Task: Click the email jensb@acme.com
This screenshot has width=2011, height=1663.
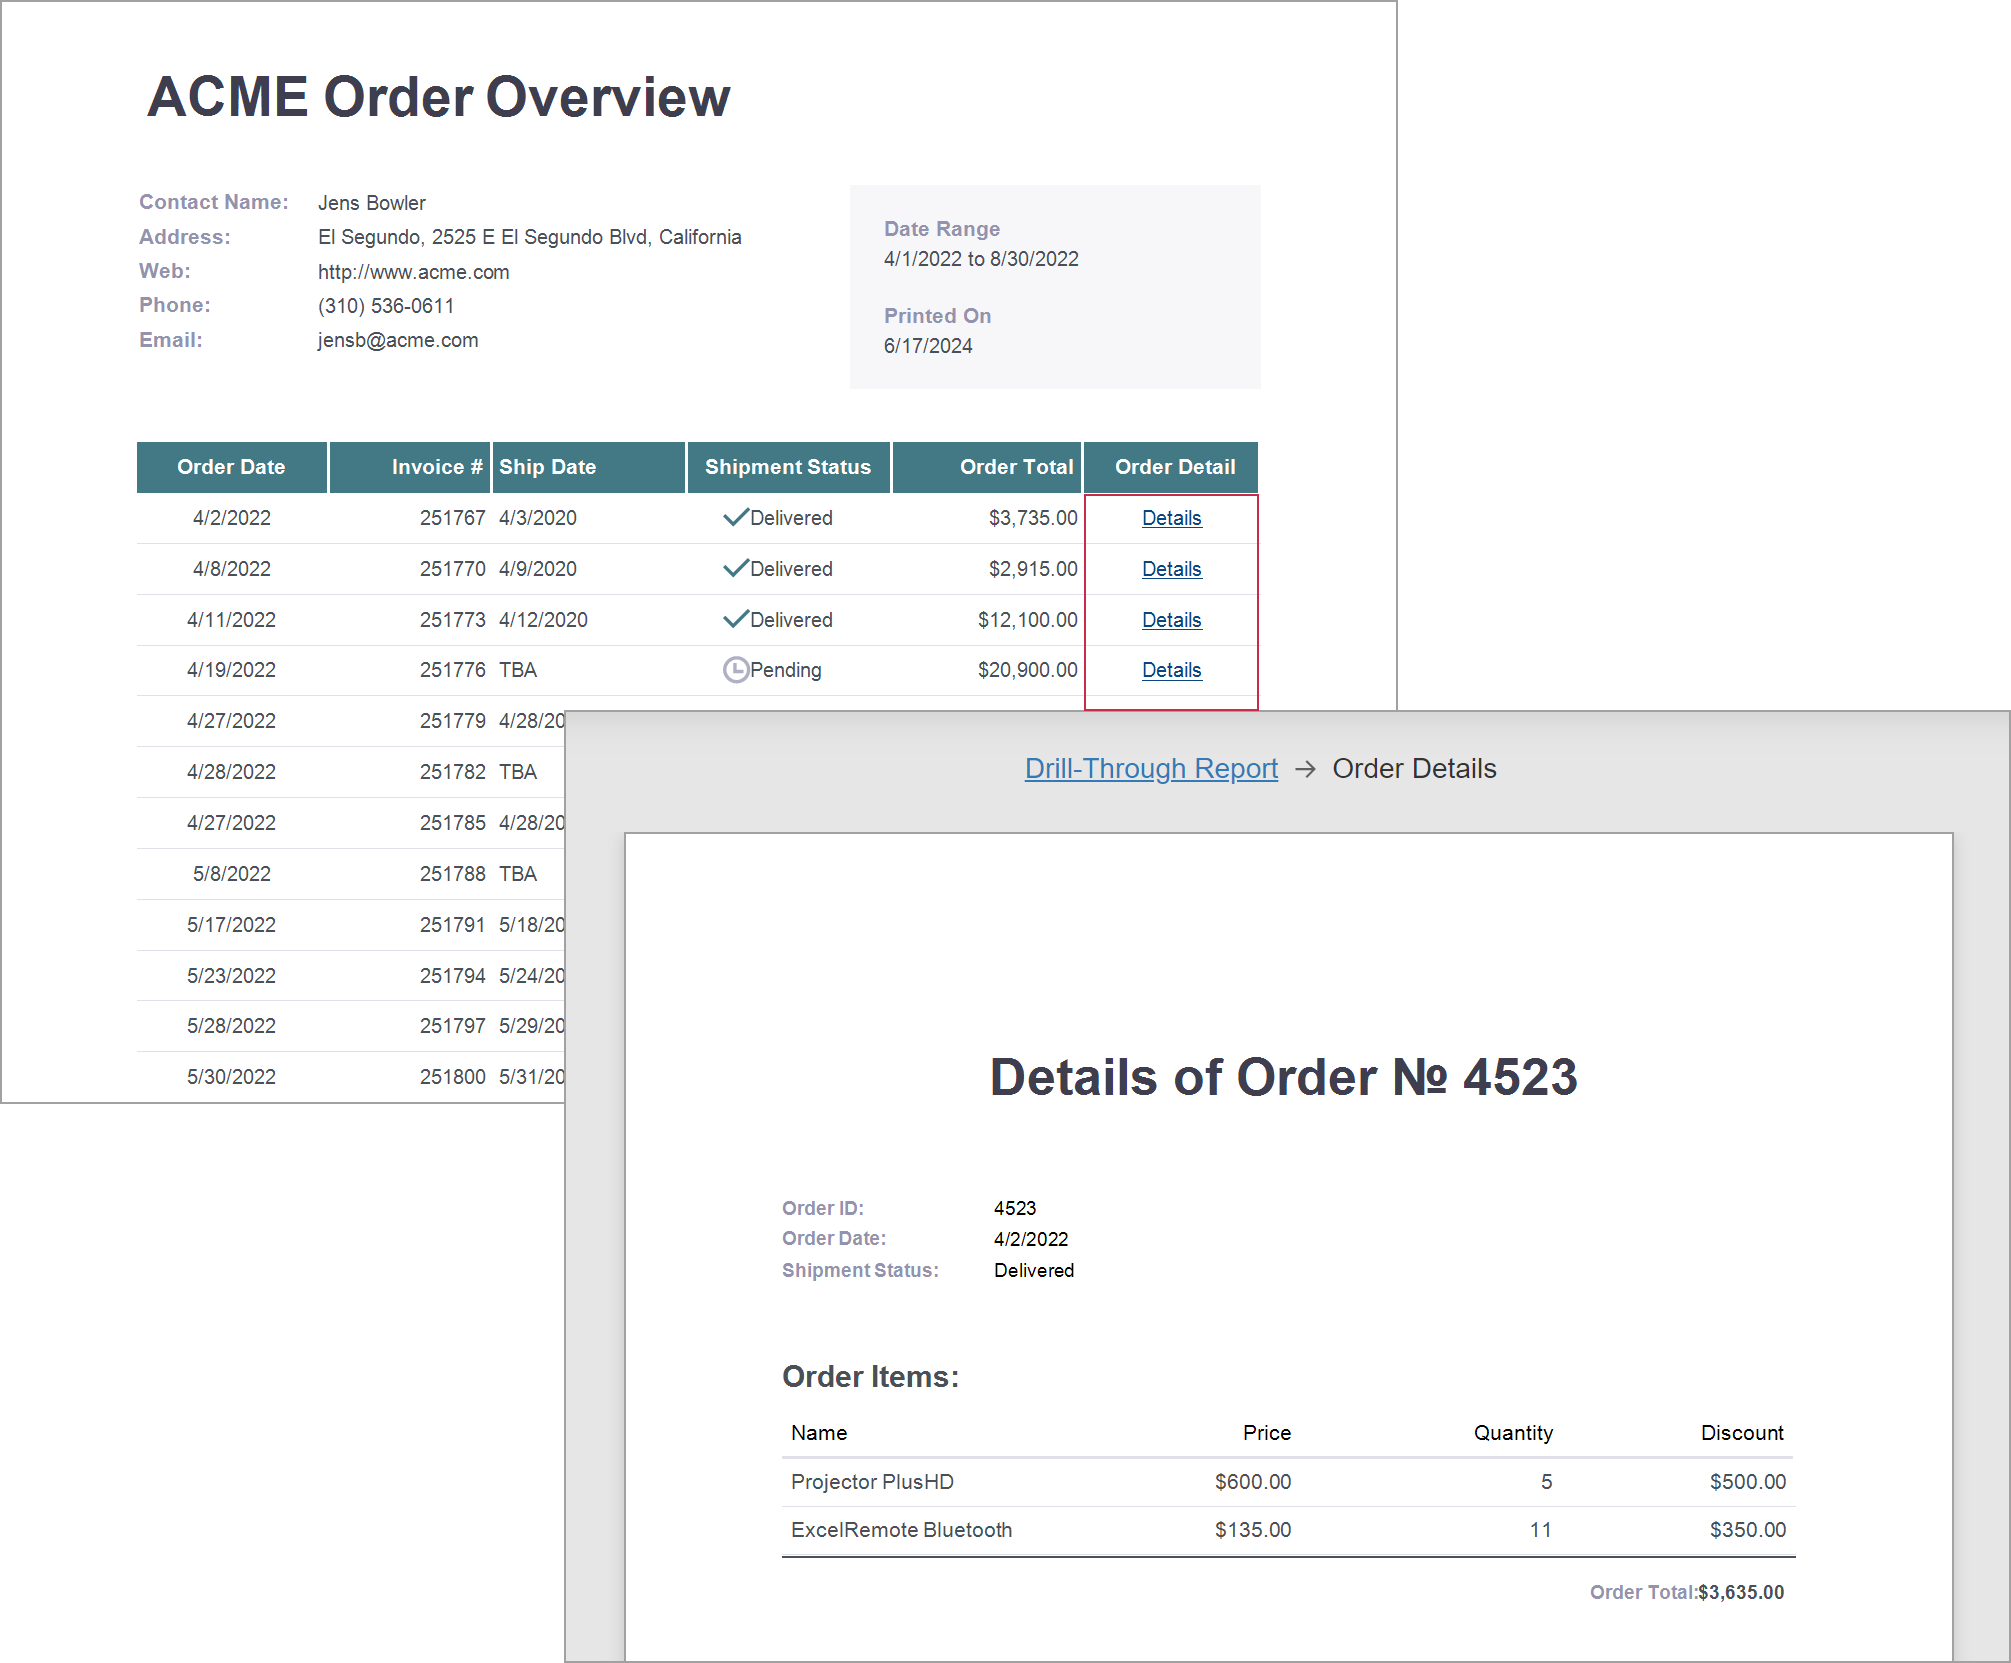Action: point(398,340)
